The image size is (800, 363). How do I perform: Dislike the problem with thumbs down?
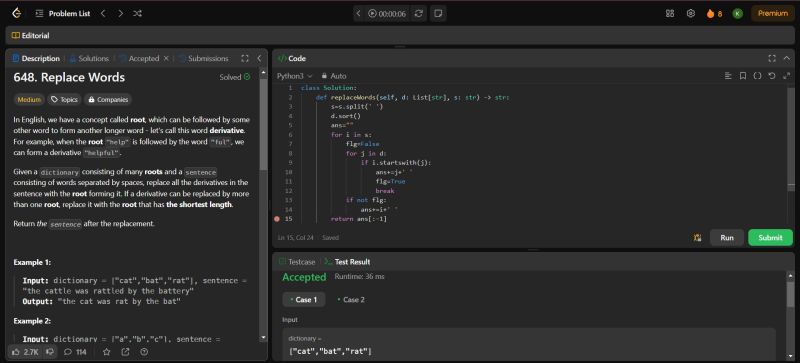[x=49, y=352]
